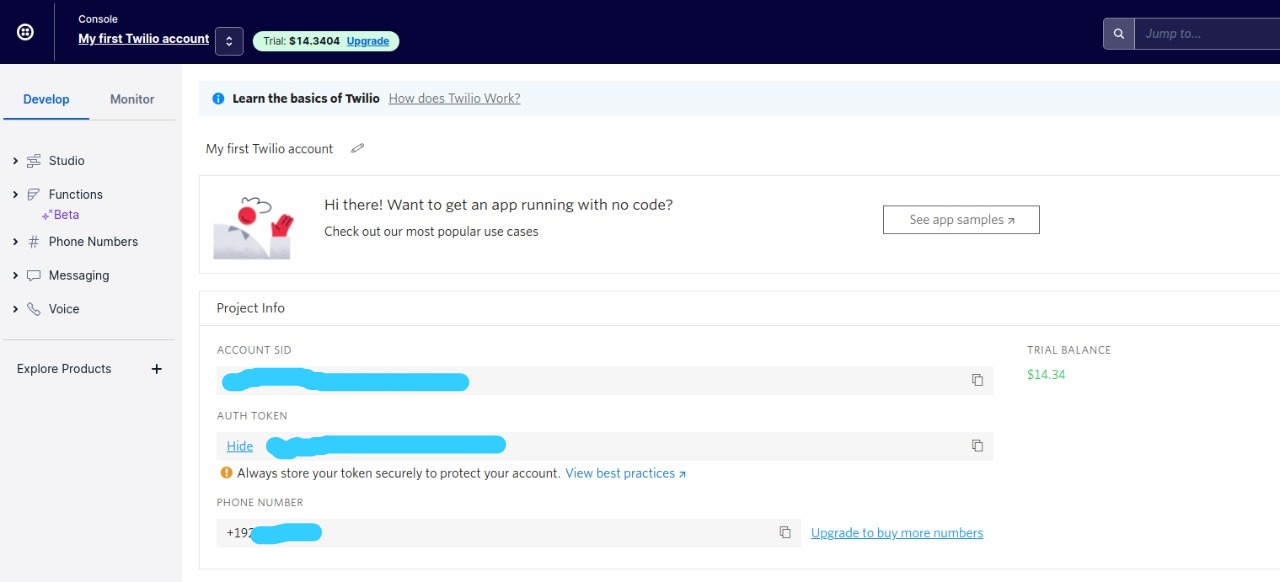1280x582 pixels.
Task: Click the Functions icon
Action: [x=34, y=195]
